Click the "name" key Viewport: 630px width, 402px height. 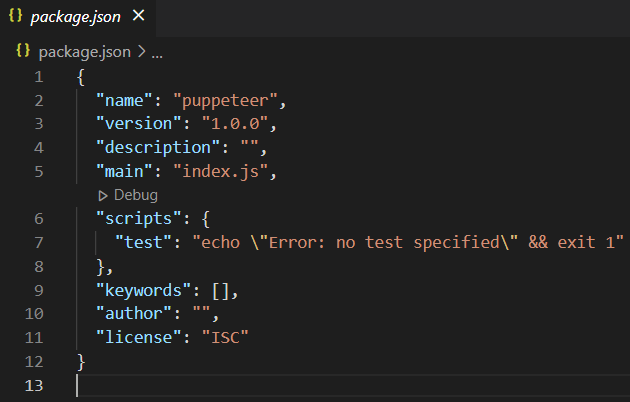click(x=124, y=100)
